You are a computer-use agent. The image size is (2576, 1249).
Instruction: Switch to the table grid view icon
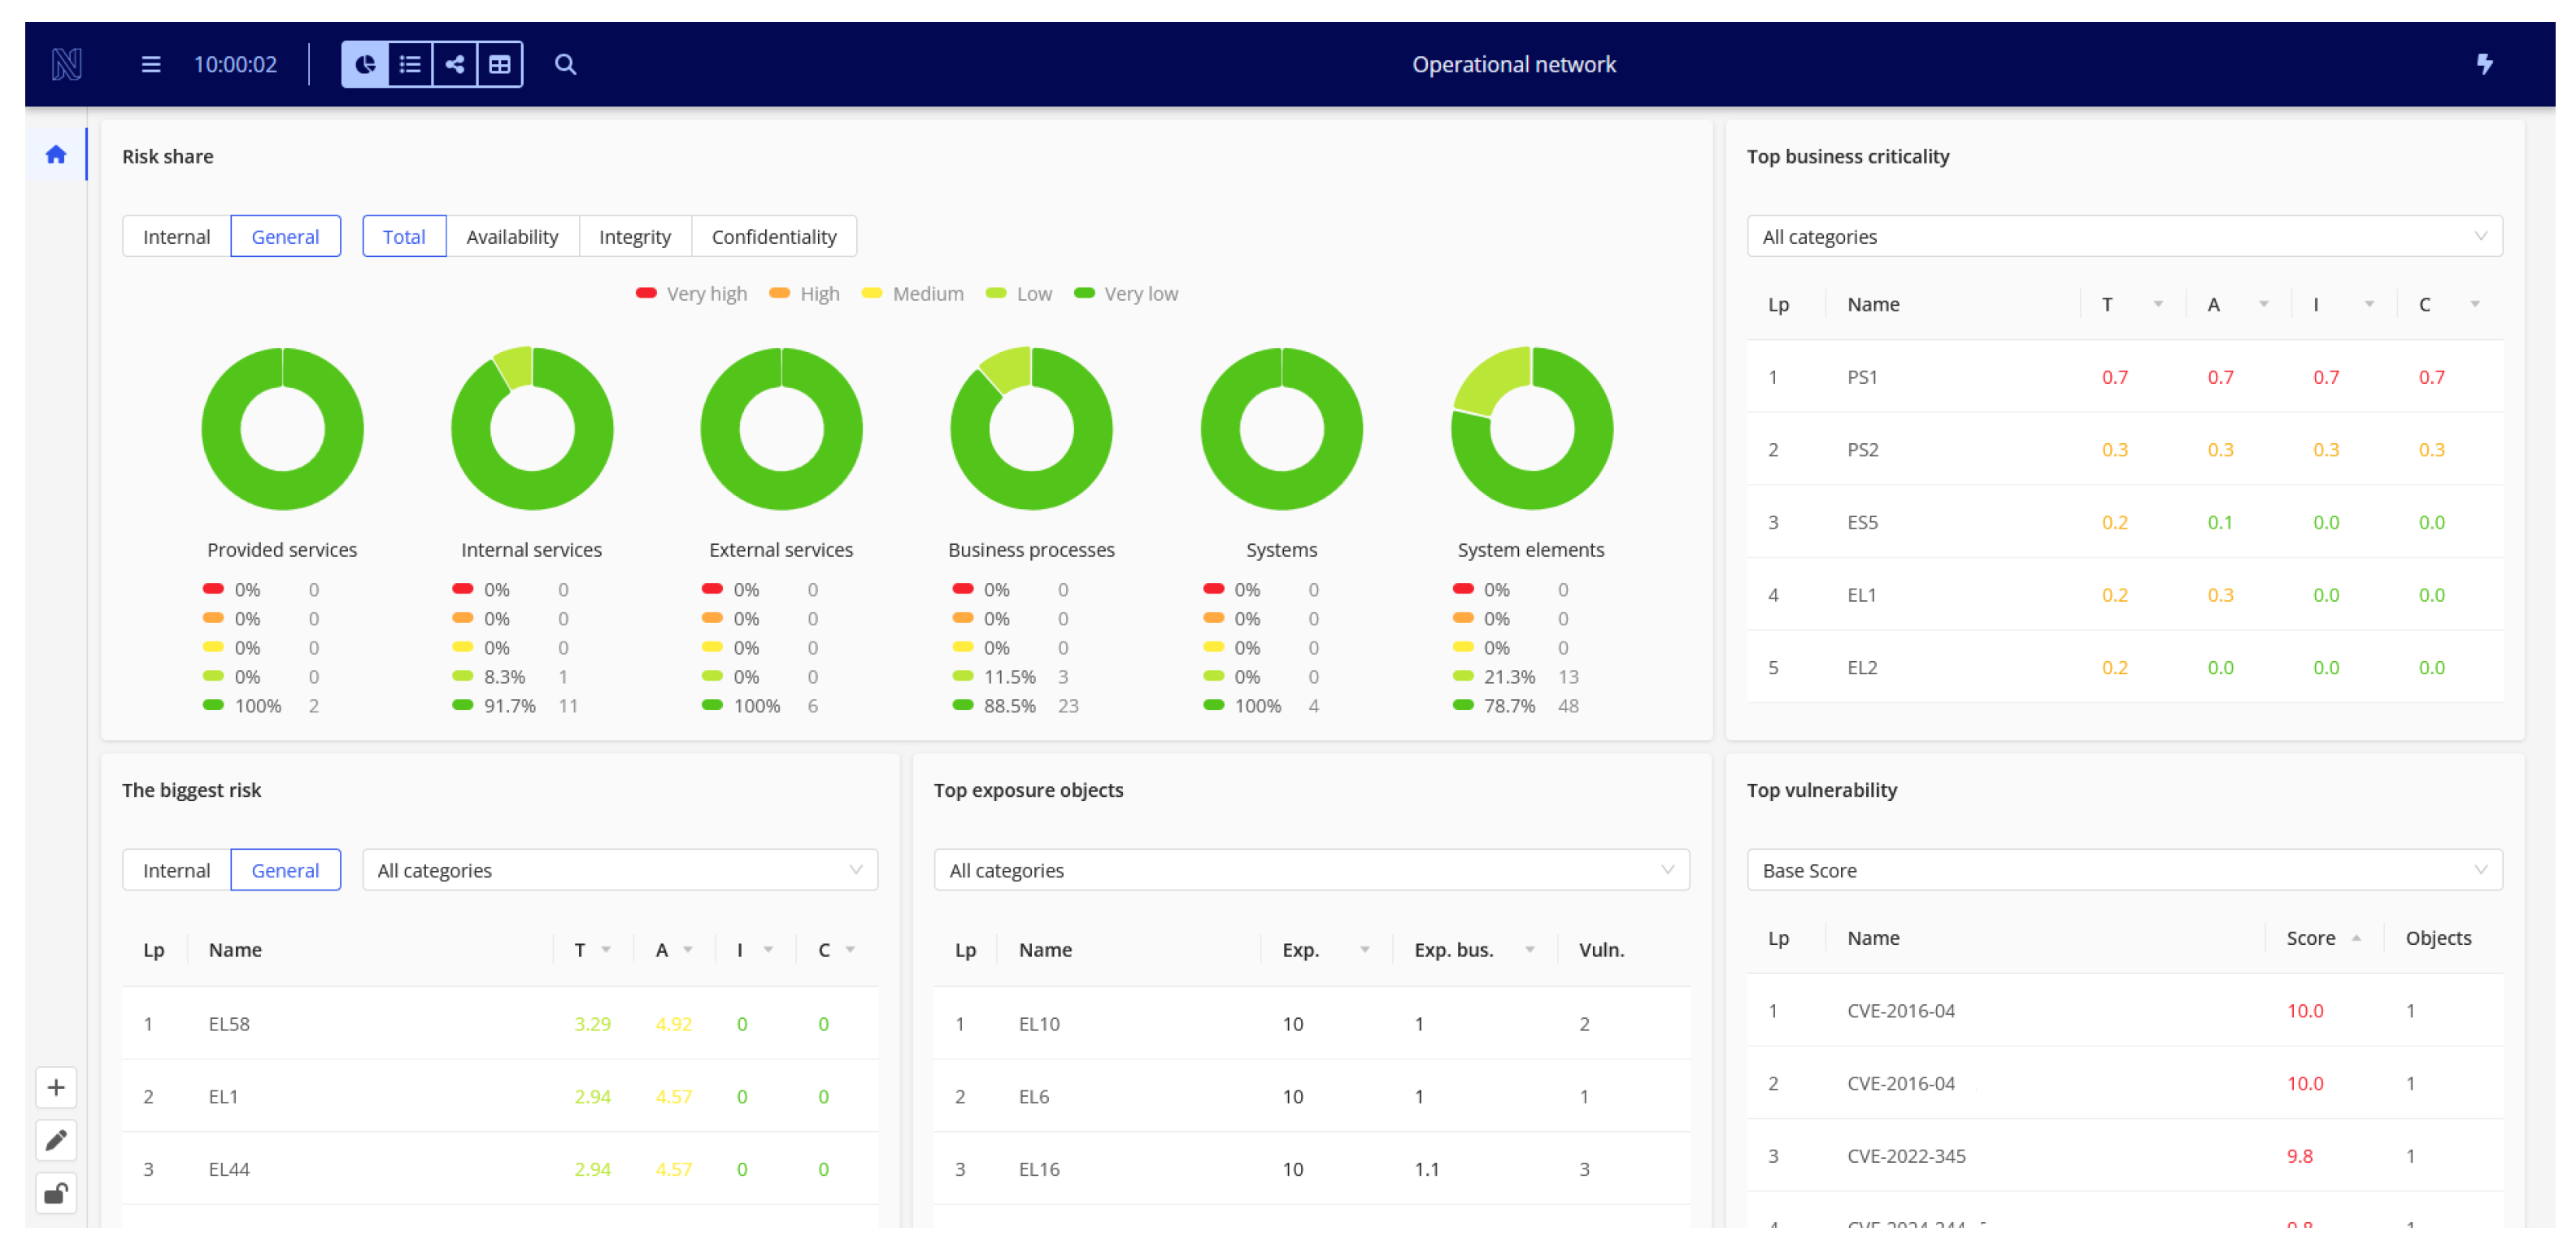point(500,65)
